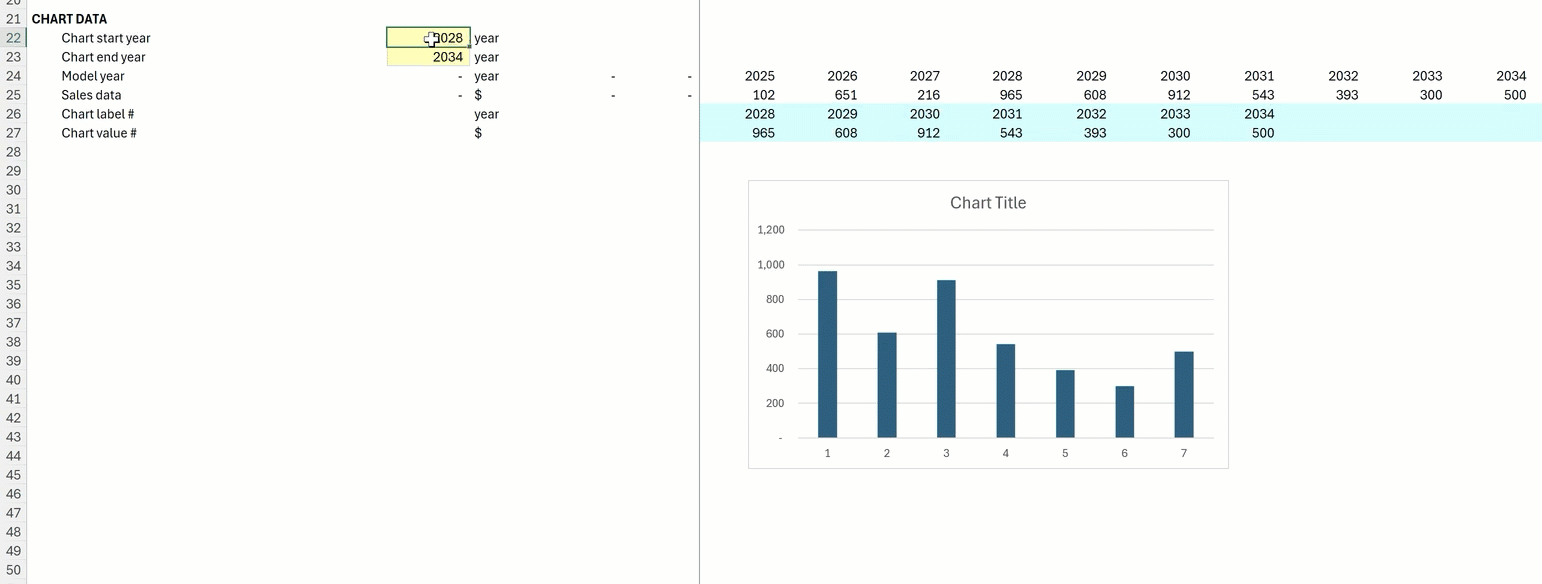Select Chart value cell 300 in row 27
The image size is (1542, 584).
1178,133
